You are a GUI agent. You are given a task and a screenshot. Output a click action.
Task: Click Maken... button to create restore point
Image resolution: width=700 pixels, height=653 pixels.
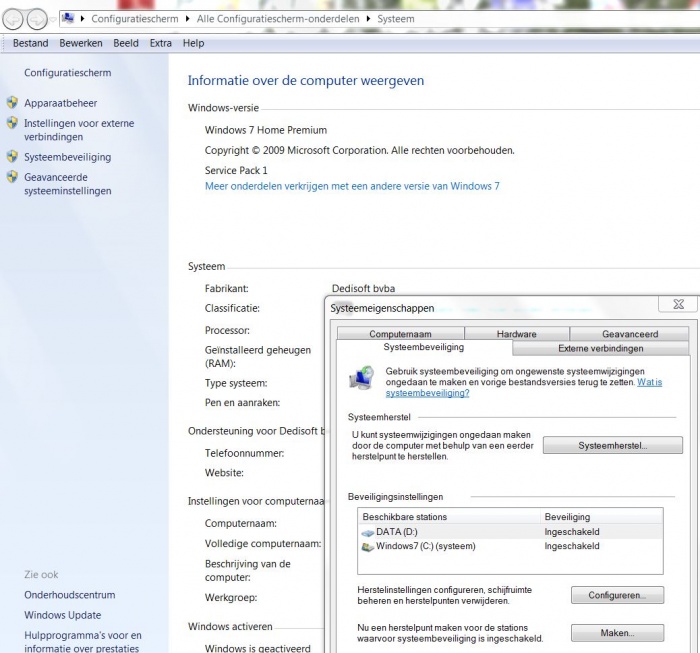[x=617, y=633]
